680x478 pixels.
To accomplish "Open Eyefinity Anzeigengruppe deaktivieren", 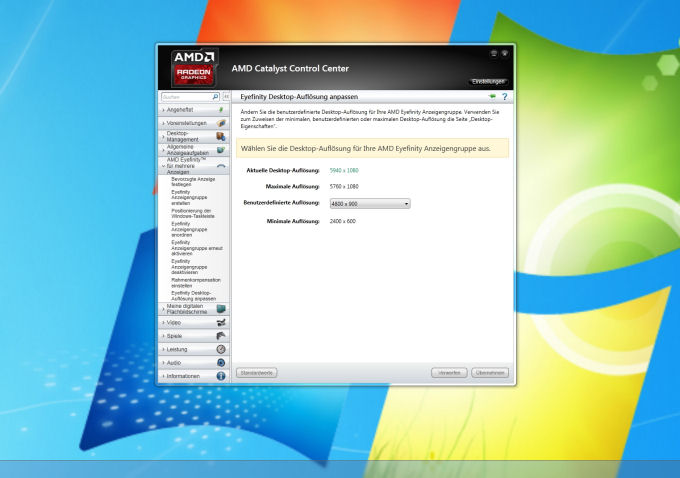I will tap(189, 267).
